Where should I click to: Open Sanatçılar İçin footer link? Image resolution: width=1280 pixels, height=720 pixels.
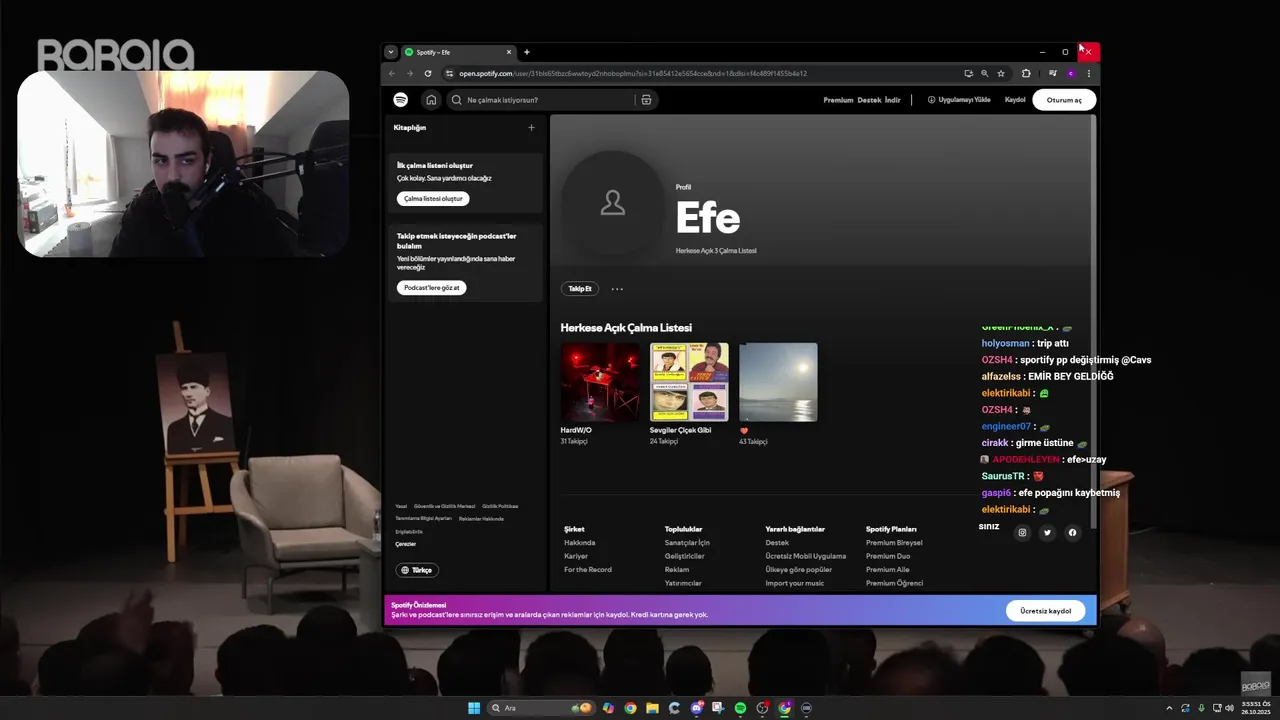click(687, 543)
